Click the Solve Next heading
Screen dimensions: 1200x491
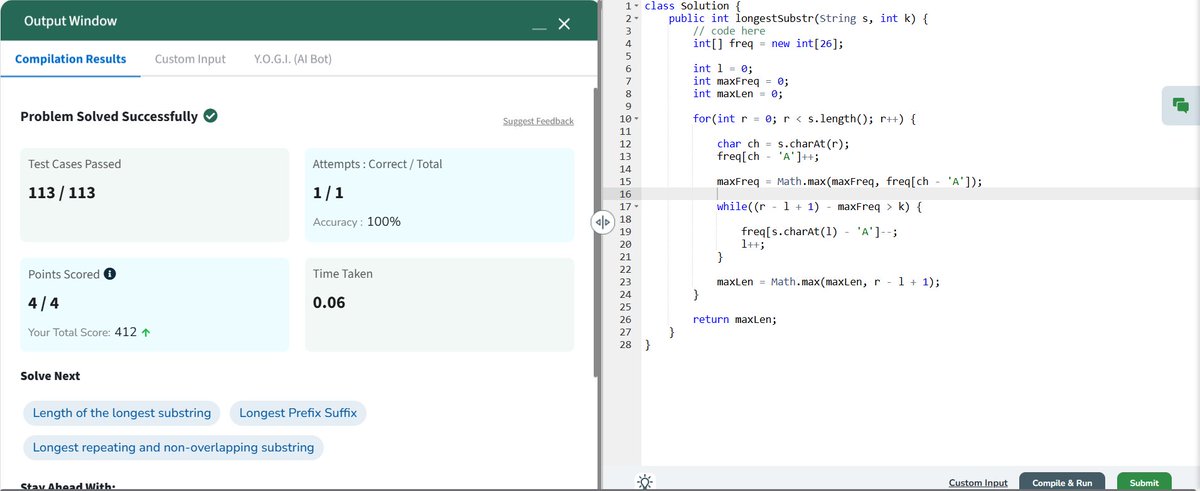click(x=50, y=376)
